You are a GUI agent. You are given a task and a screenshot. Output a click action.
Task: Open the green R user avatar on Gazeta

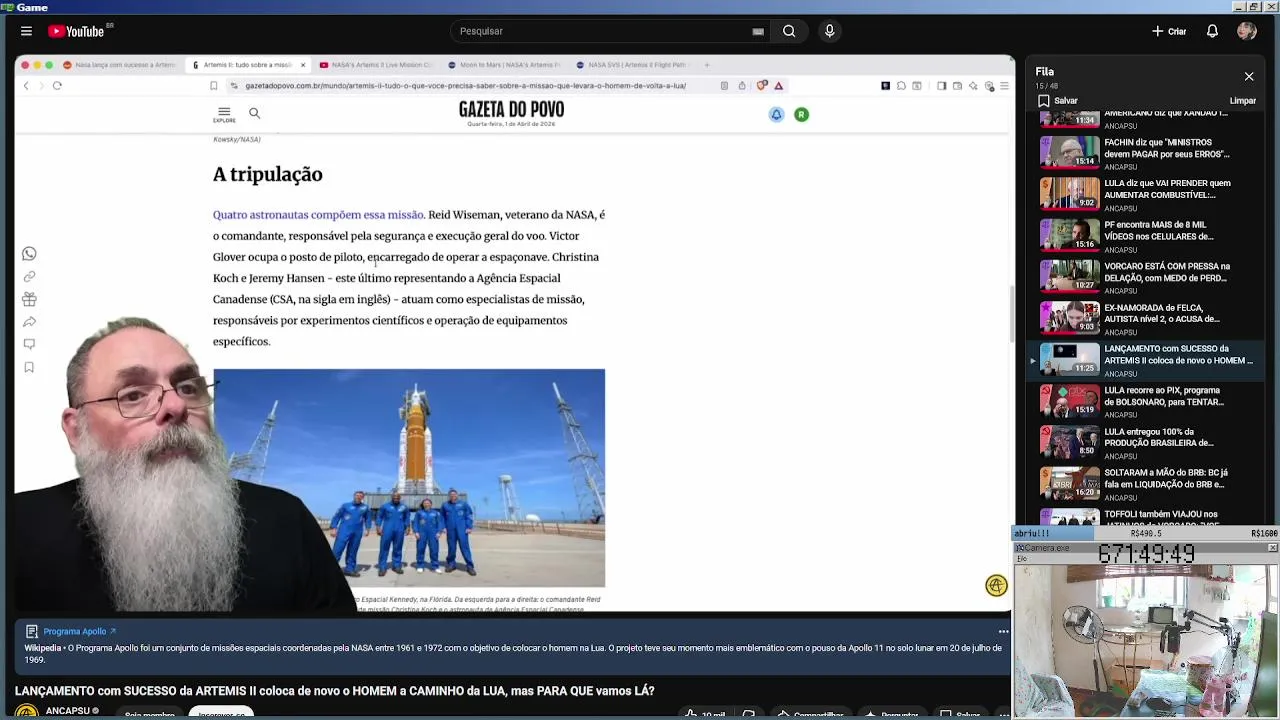(x=801, y=115)
